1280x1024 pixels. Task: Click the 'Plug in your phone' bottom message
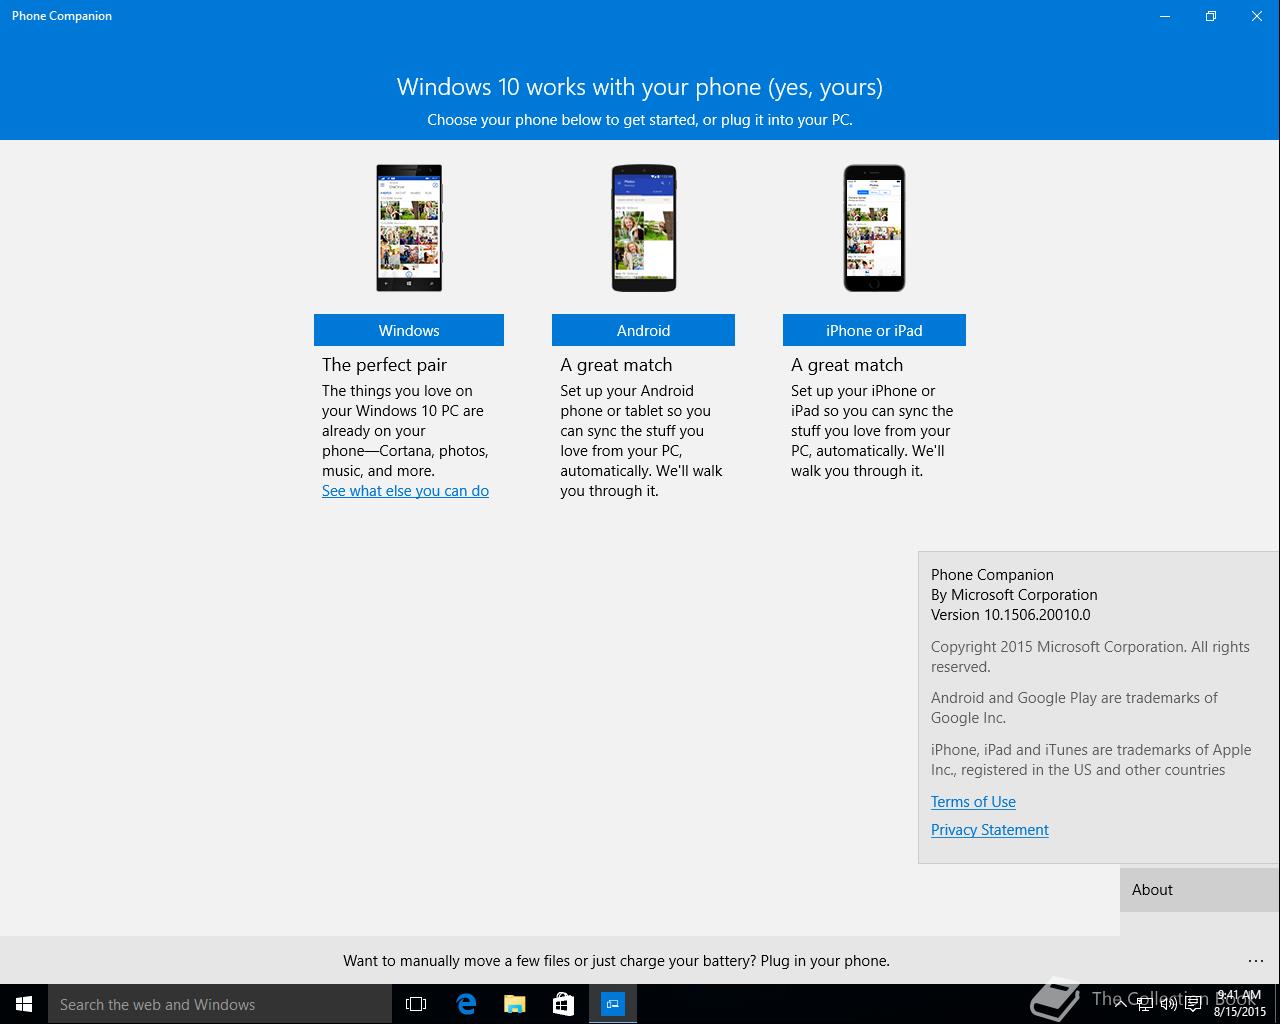point(616,961)
